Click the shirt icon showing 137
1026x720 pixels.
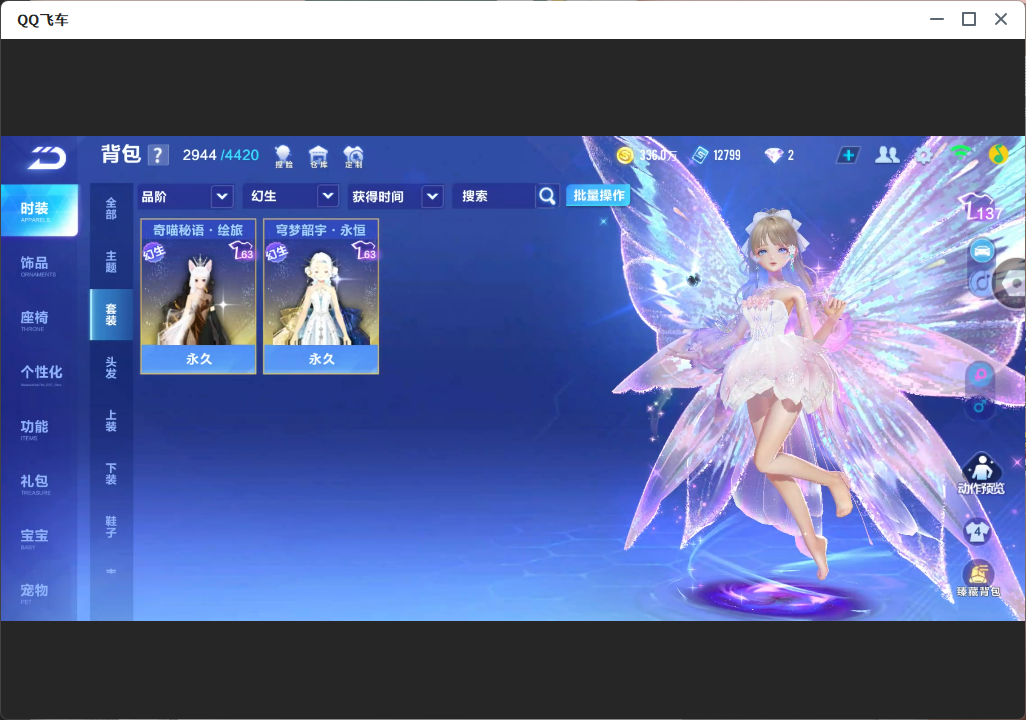(980, 207)
